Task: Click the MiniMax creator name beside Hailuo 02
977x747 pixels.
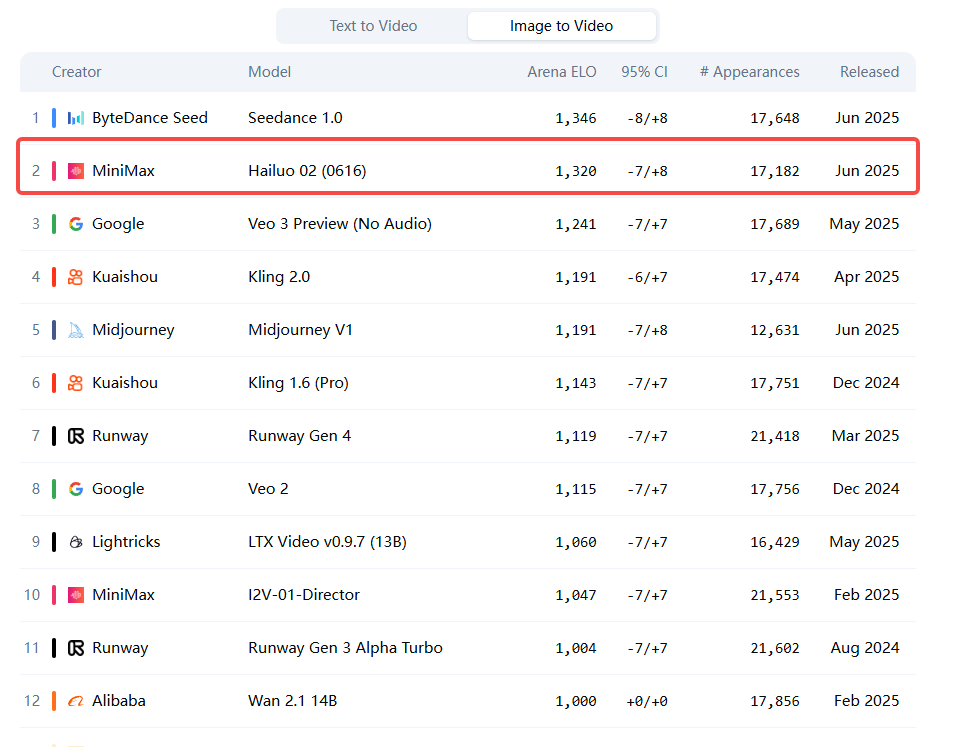Action: coord(123,171)
